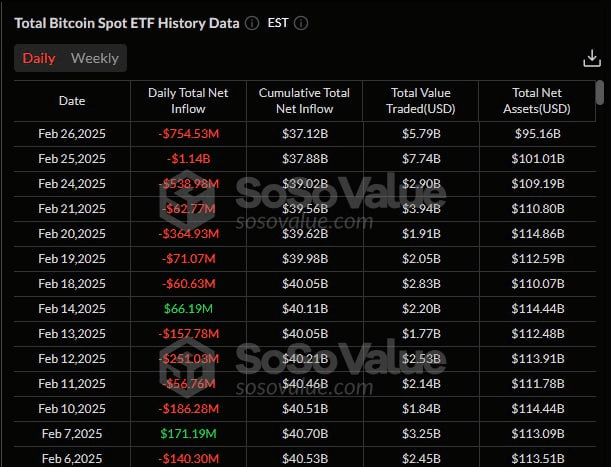Click Cumulative Total Net Inflow header
Screen dimensions: 611x467
[x=304, y=101]
